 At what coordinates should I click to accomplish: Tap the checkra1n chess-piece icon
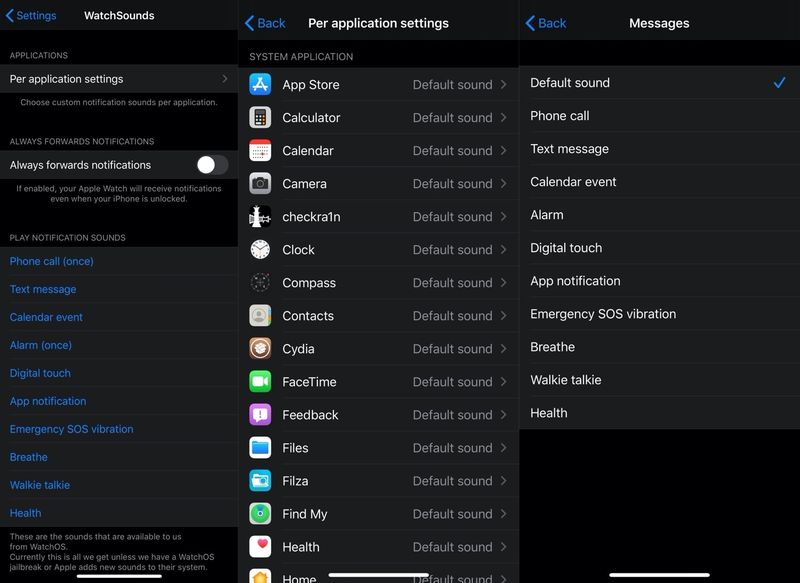[260, 217]
